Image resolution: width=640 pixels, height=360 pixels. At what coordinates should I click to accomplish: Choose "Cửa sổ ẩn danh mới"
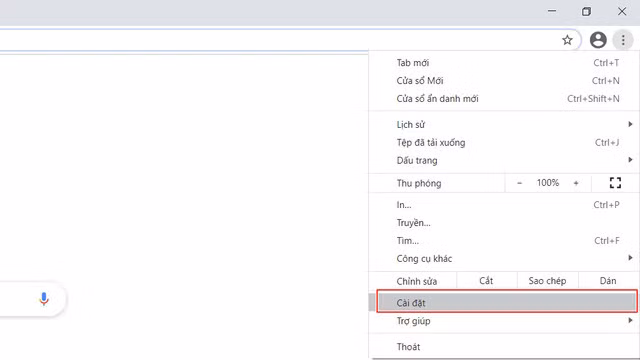[504, 99]
